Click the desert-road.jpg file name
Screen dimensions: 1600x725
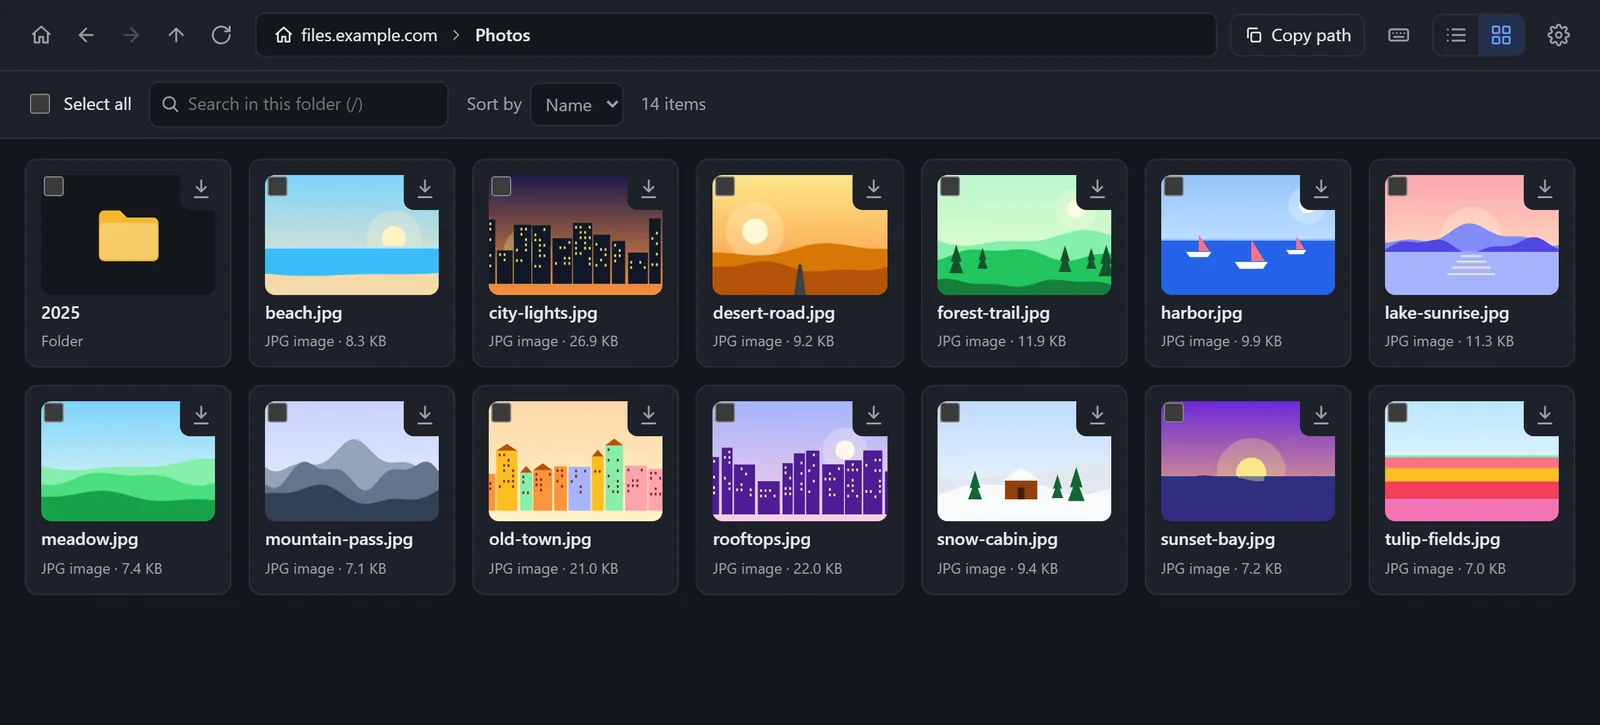(x=774, y=313)
